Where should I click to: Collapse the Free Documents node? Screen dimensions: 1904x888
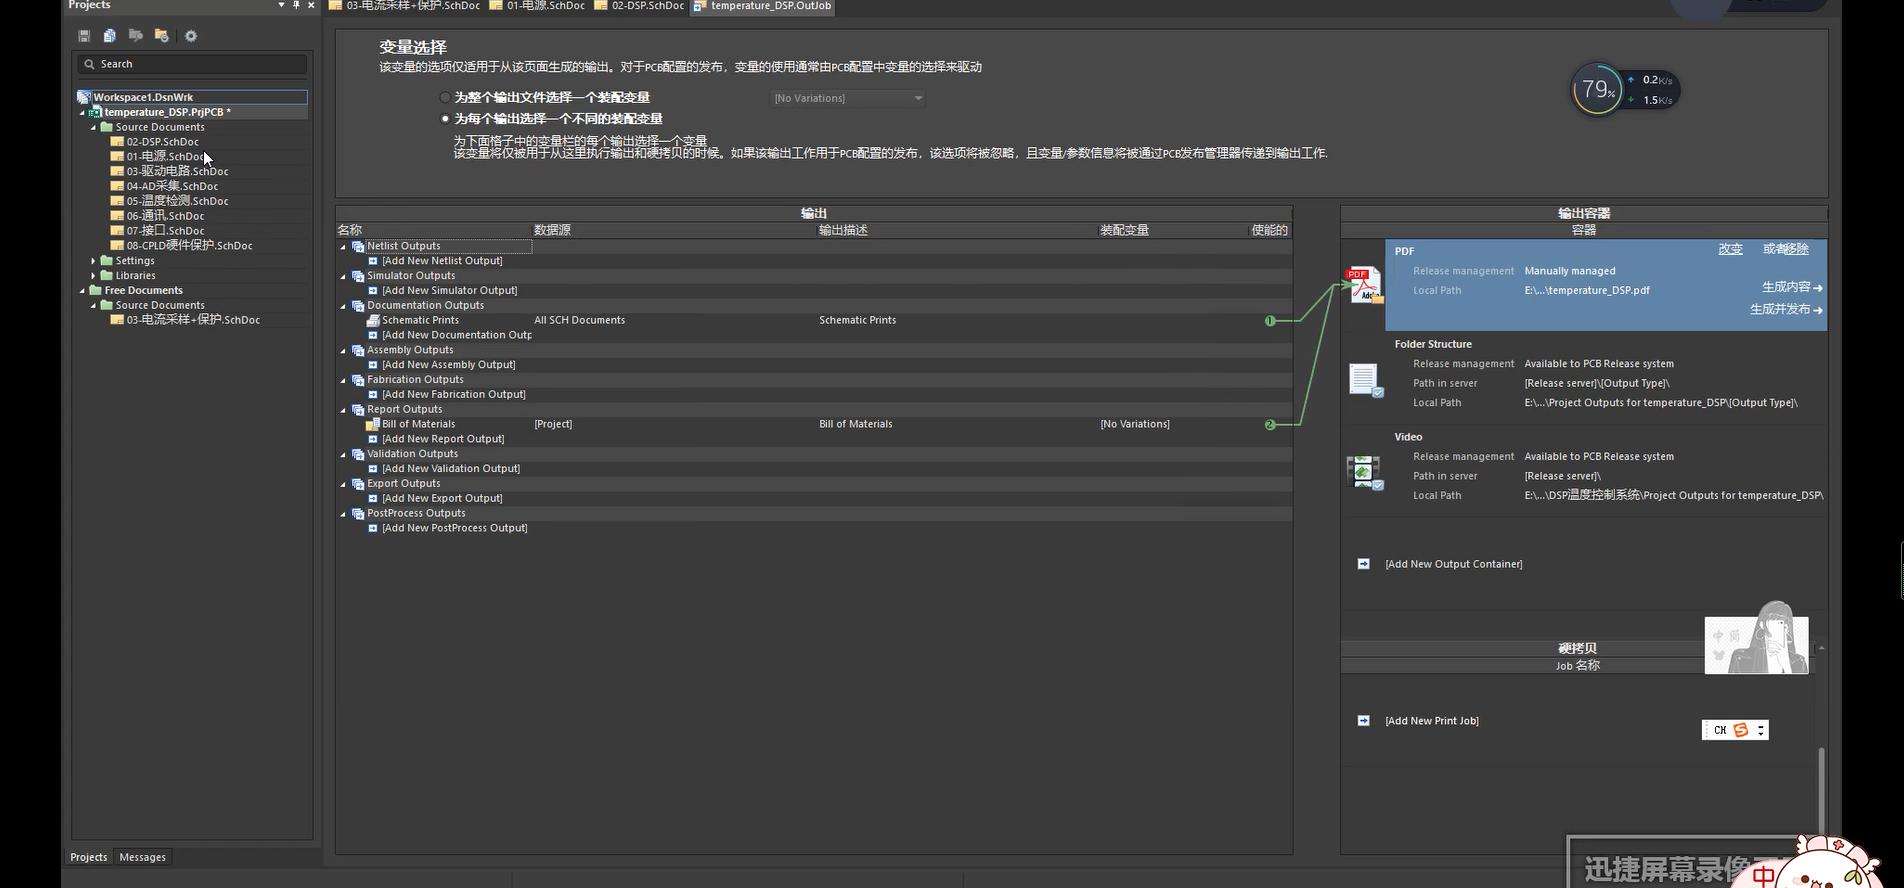[x=83, y=291]
